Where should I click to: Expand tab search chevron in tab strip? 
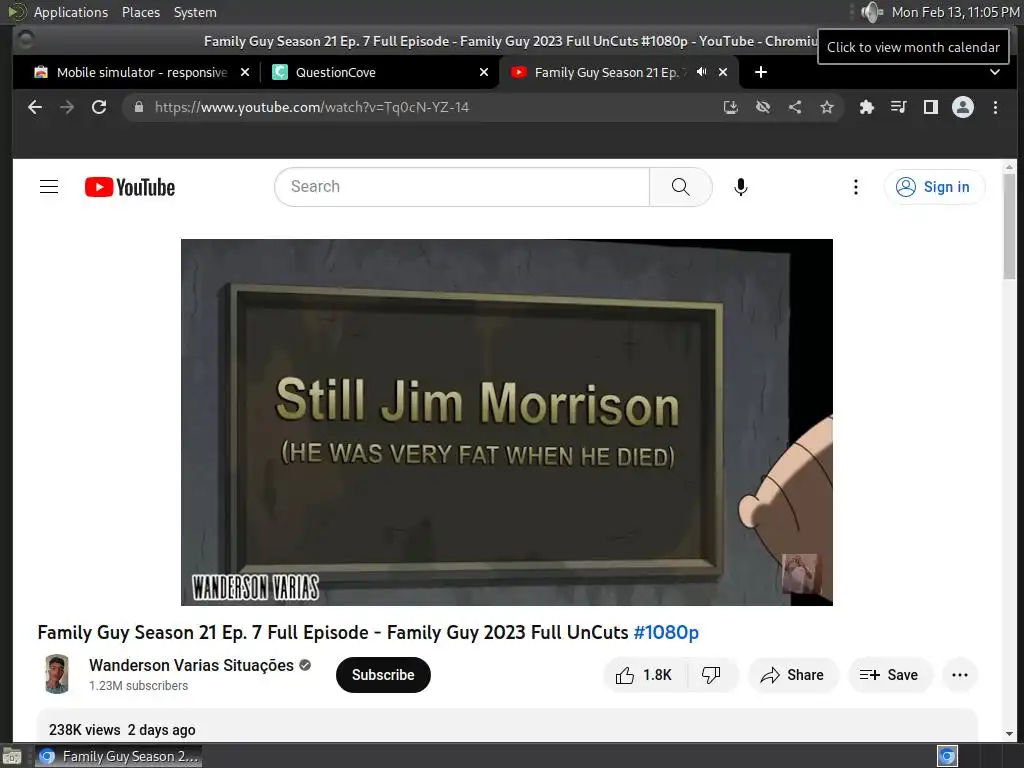pyautogui.click(x=995, y=72)
